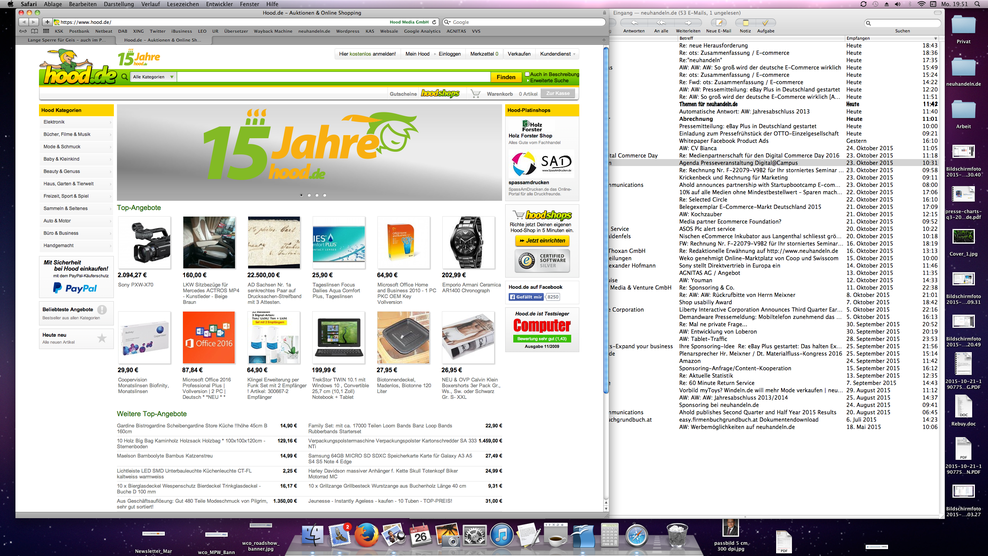The width and height of the screenshot is (988, 556).
Task: Click the Zur Kasse button
Action: tap(558, 94)
